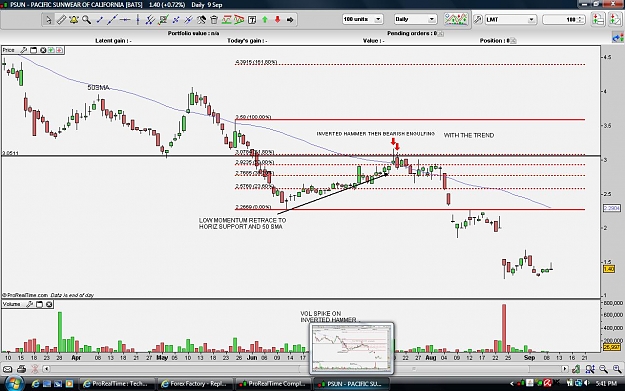Increase quantity with the stepper arrow
The image size is (625, 391).
[581, 17]
